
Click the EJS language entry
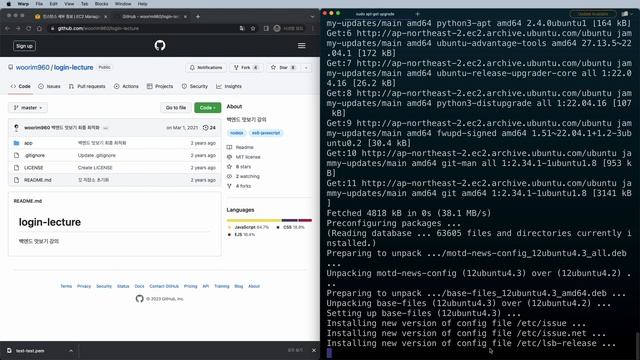[242, 235]
